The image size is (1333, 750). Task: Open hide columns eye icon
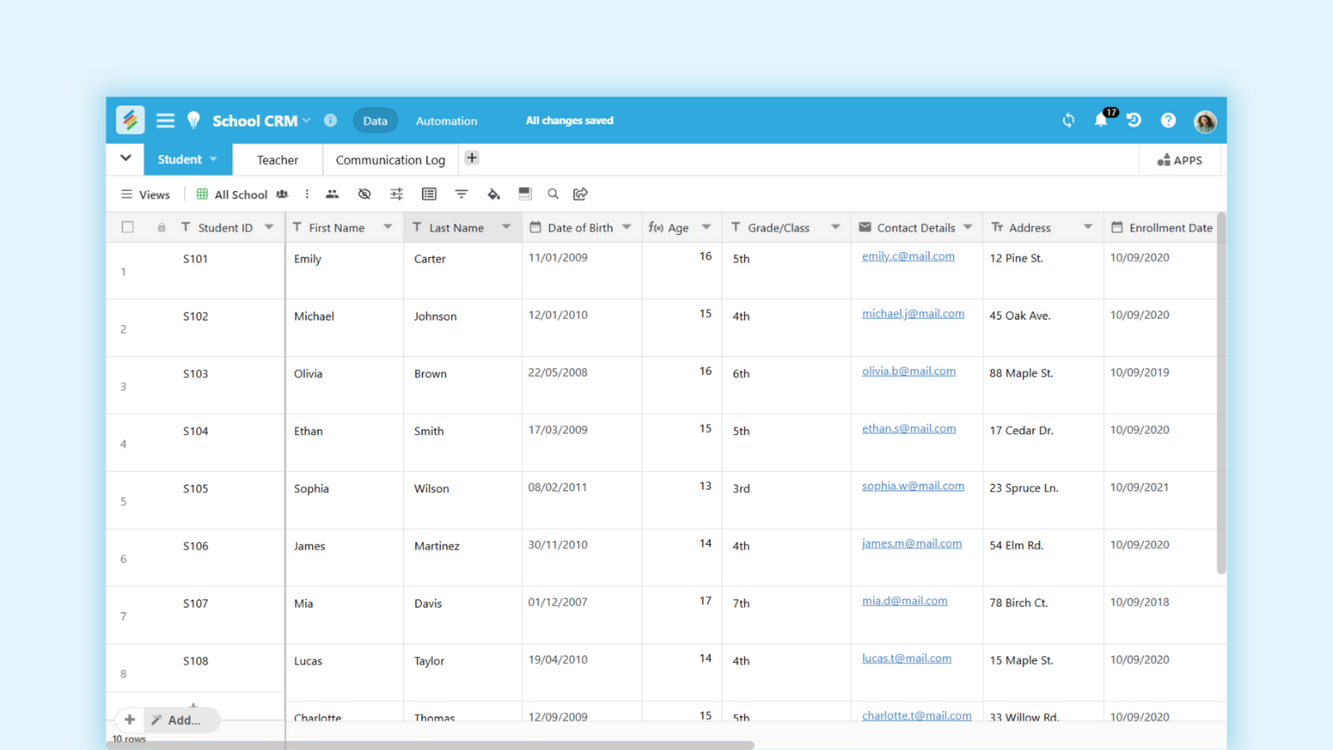(x=364, y=194)
